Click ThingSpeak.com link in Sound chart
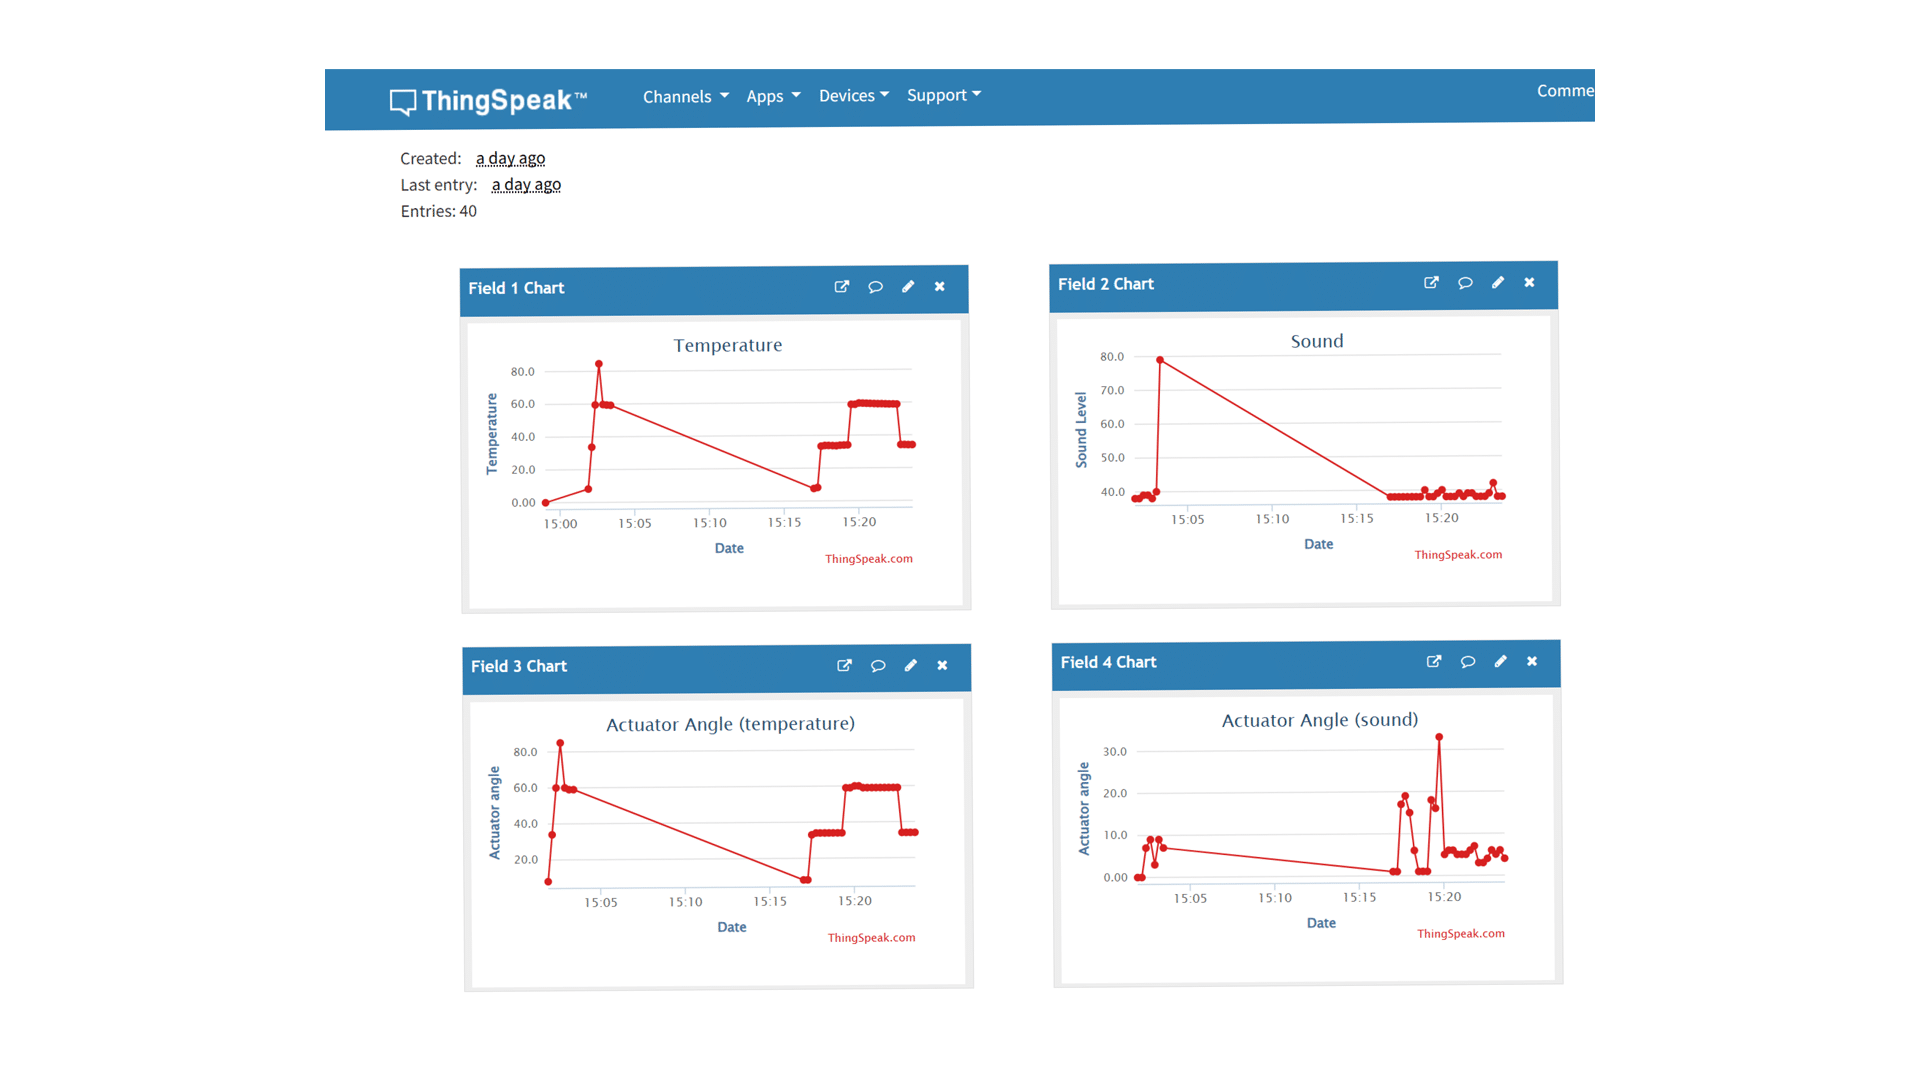 (x=1457, y=555)
